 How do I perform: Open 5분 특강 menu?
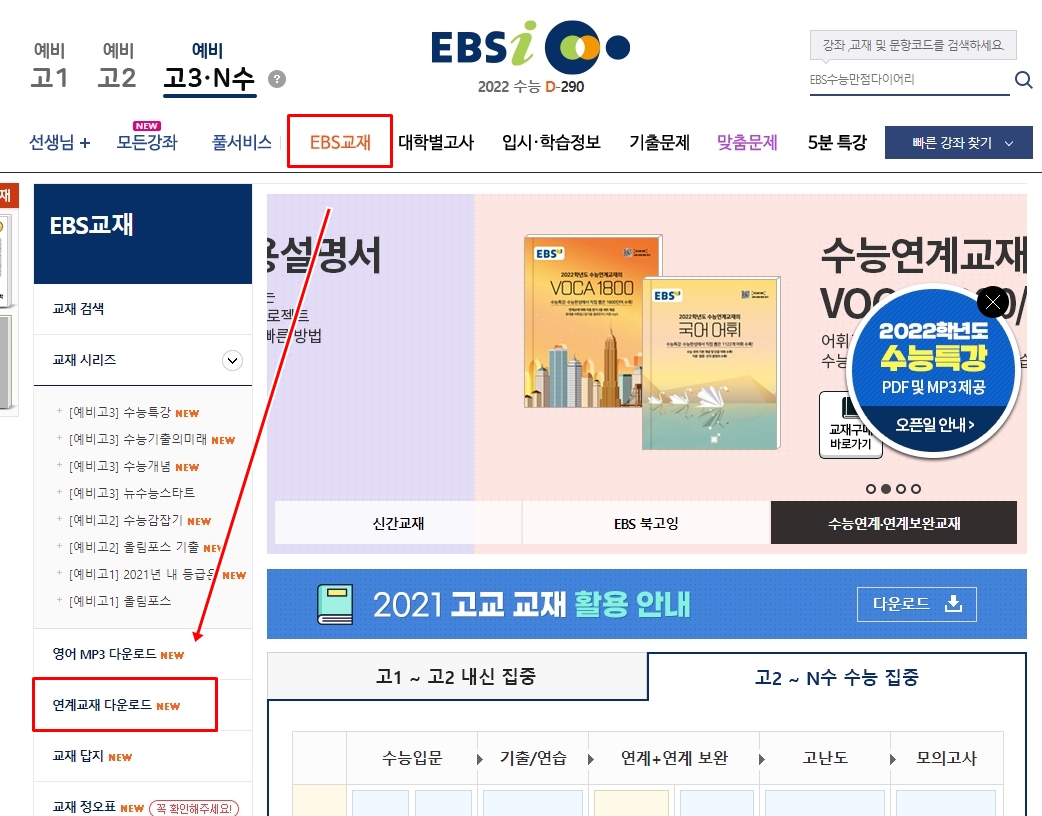tap(837, 142)
